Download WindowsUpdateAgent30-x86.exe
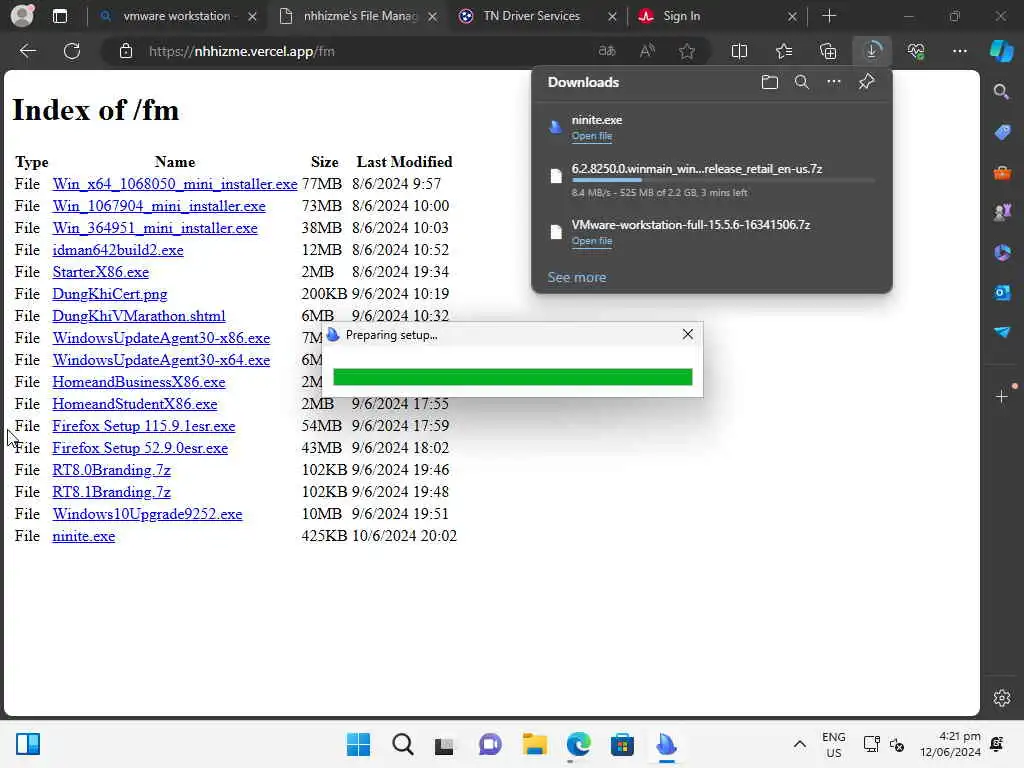1024x768 pixels. 161,338
